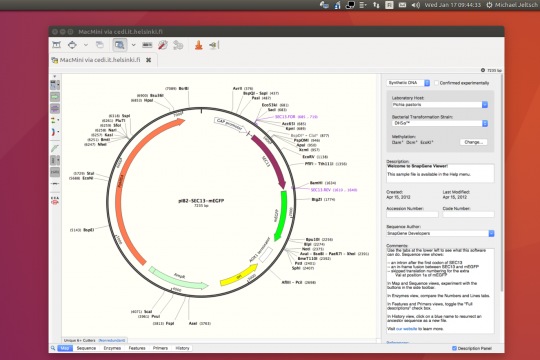540x360 pixels.
Task: Open the small arrow beside the enzymes icon
Action: point(58,85)
